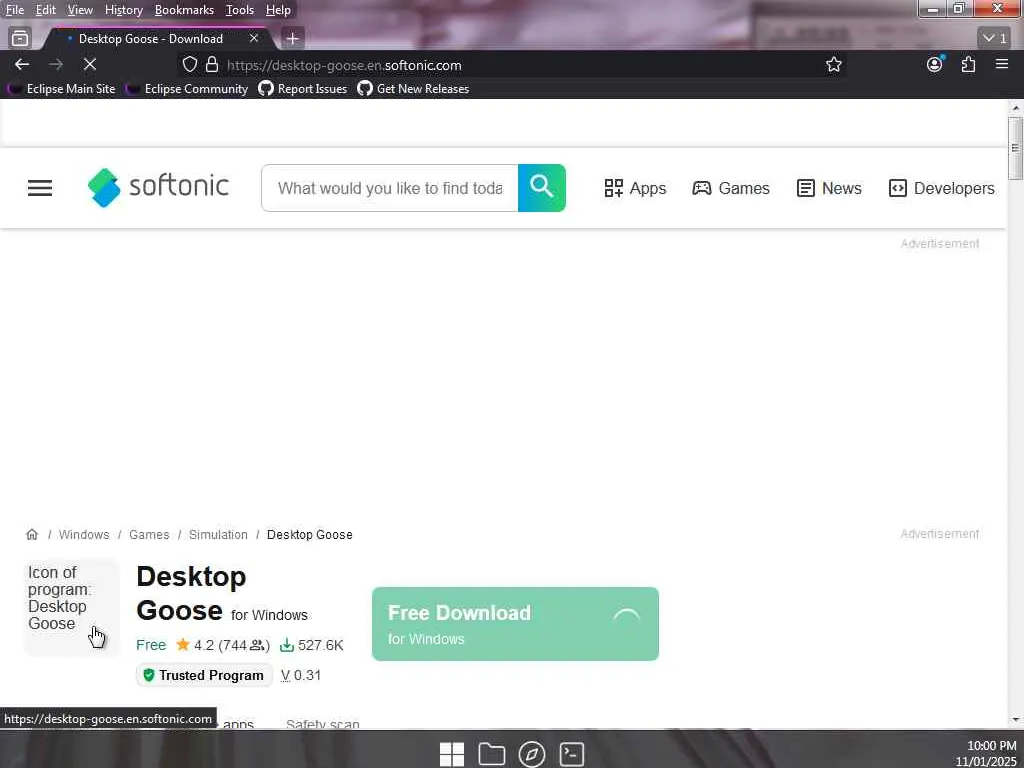Click the home breadcrumb icon

[x=32, y=534]
